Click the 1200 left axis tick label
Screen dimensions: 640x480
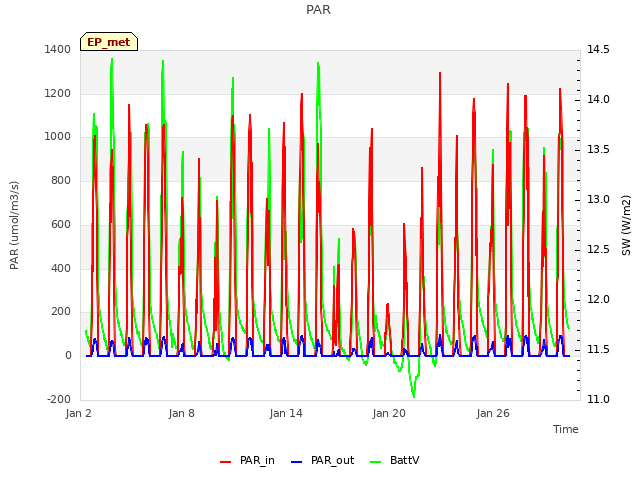point(58,93)
